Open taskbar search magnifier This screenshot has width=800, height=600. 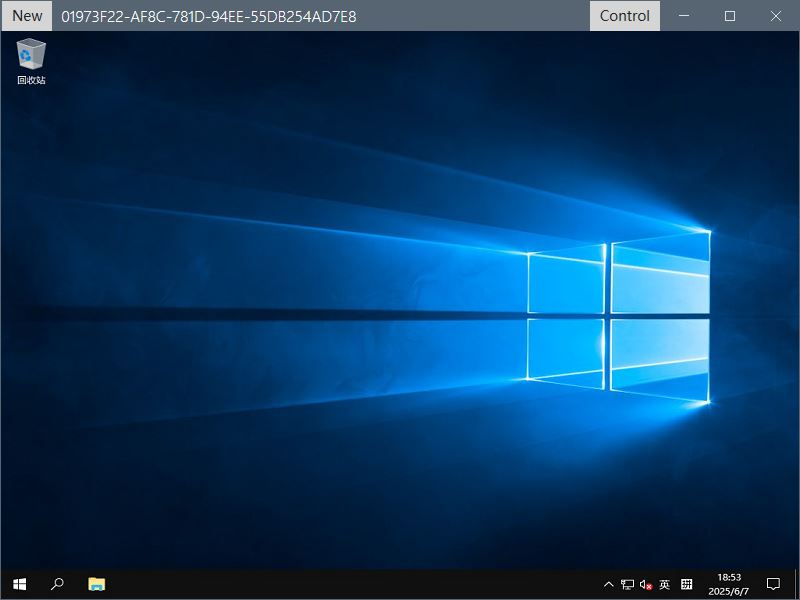coord(57,584)
